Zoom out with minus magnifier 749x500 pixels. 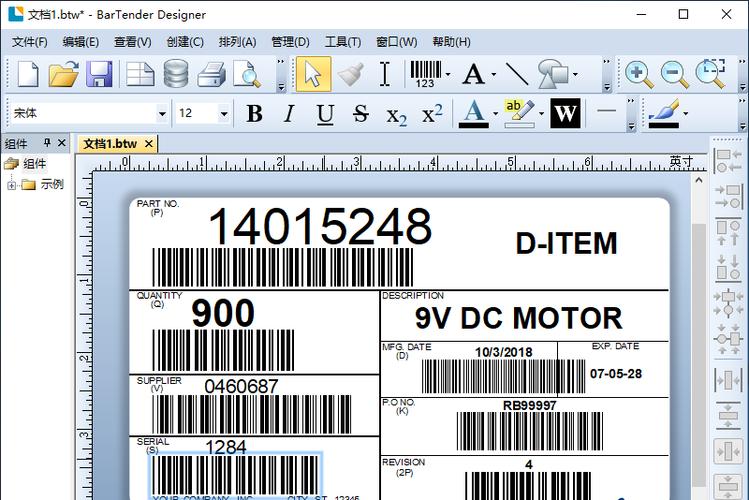pos(674,74)
